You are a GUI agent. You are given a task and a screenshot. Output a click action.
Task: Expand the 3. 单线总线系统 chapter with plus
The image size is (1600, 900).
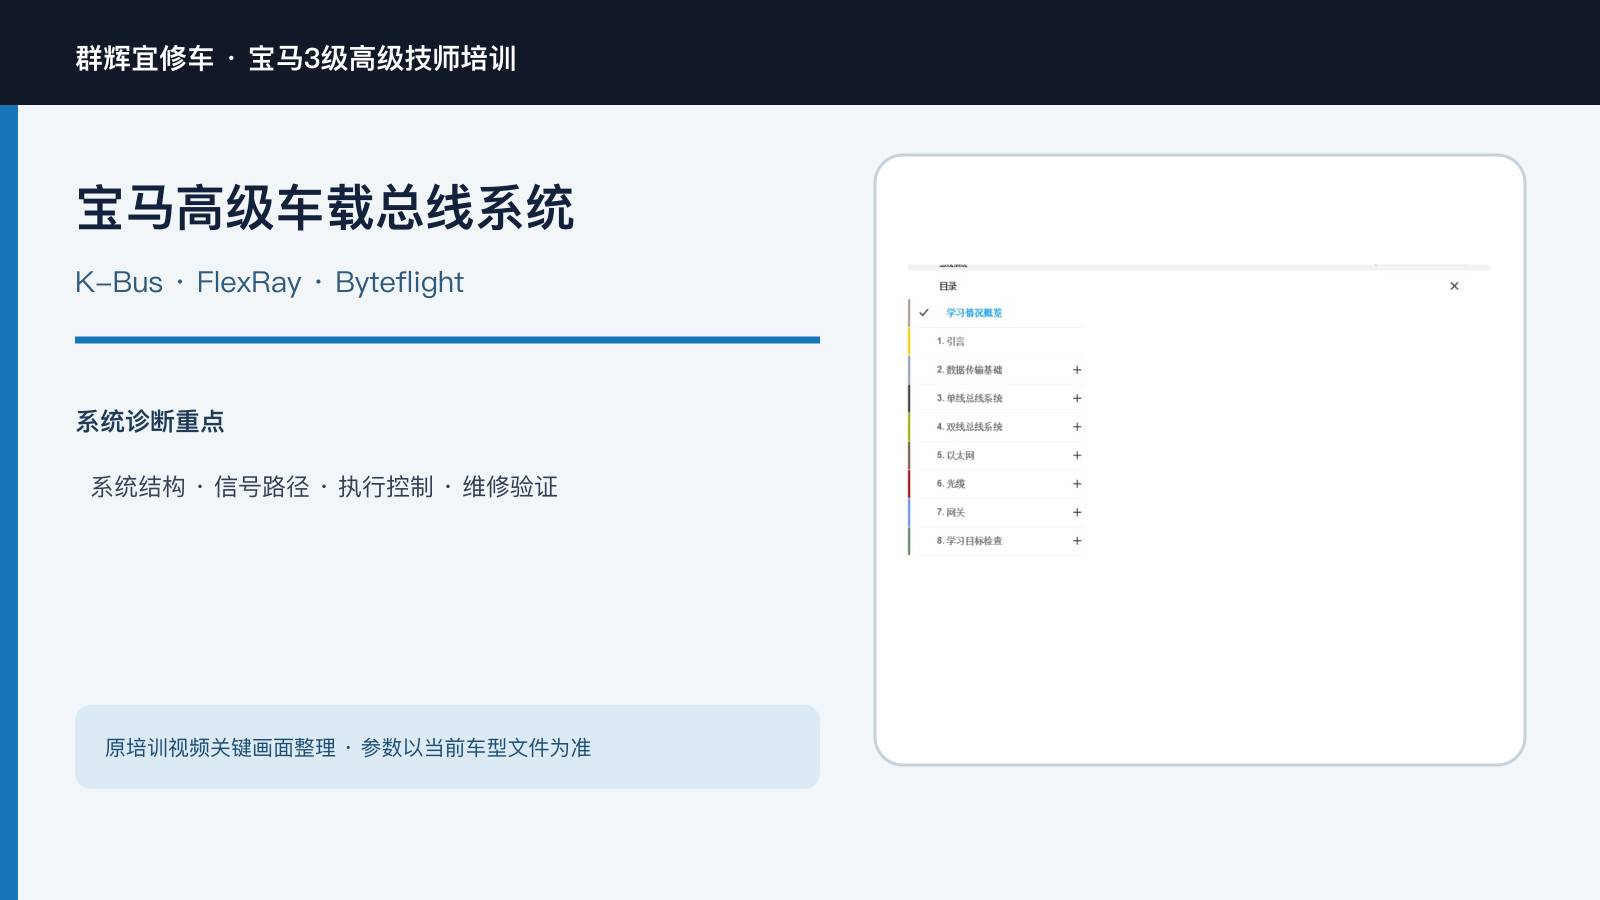tap(1077, 398)
